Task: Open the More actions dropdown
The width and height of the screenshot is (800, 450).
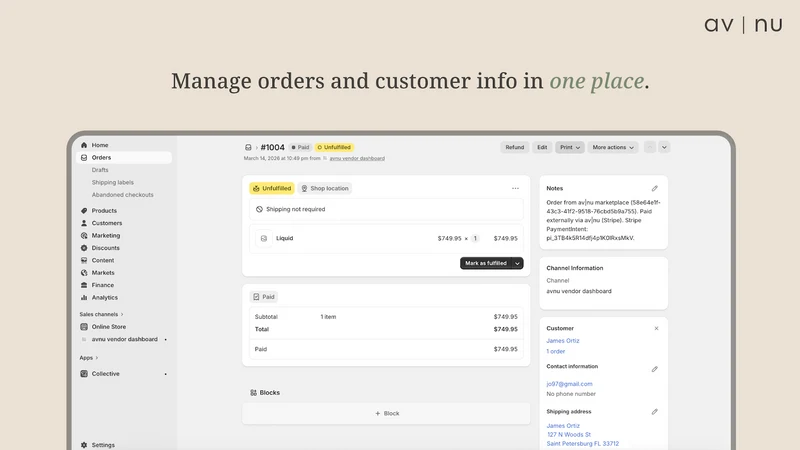Action: pyautogui.click(x=613, y=147)
